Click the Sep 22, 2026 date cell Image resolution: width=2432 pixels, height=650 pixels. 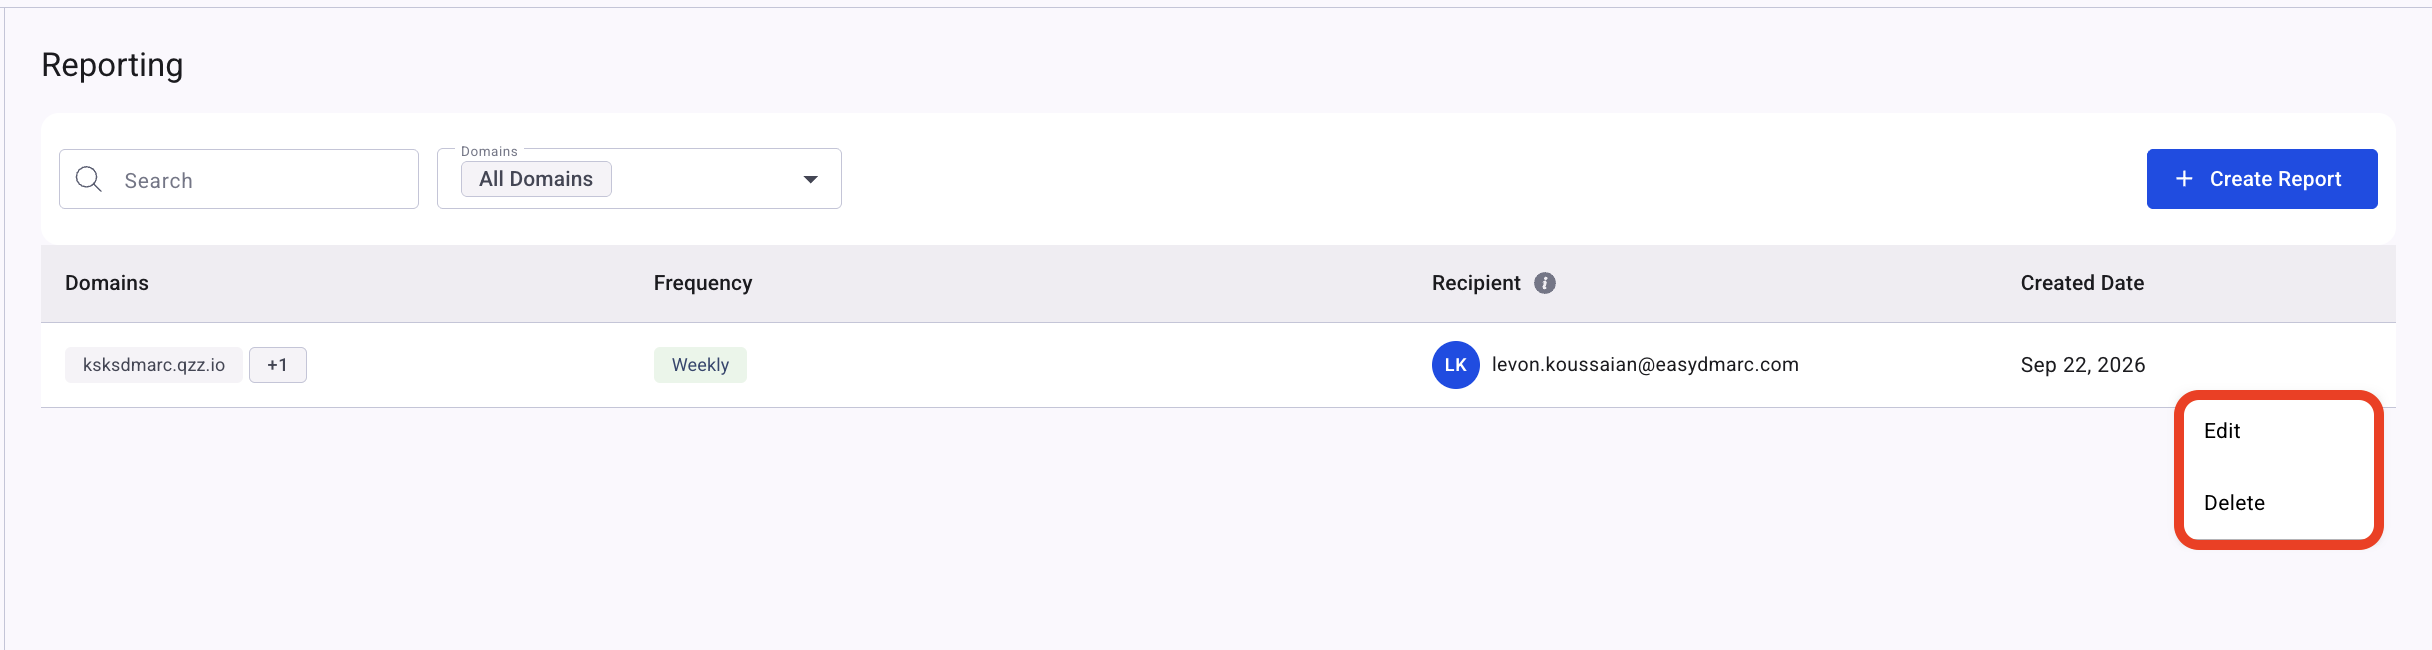pyautogui.click(x=2083, y=365)
